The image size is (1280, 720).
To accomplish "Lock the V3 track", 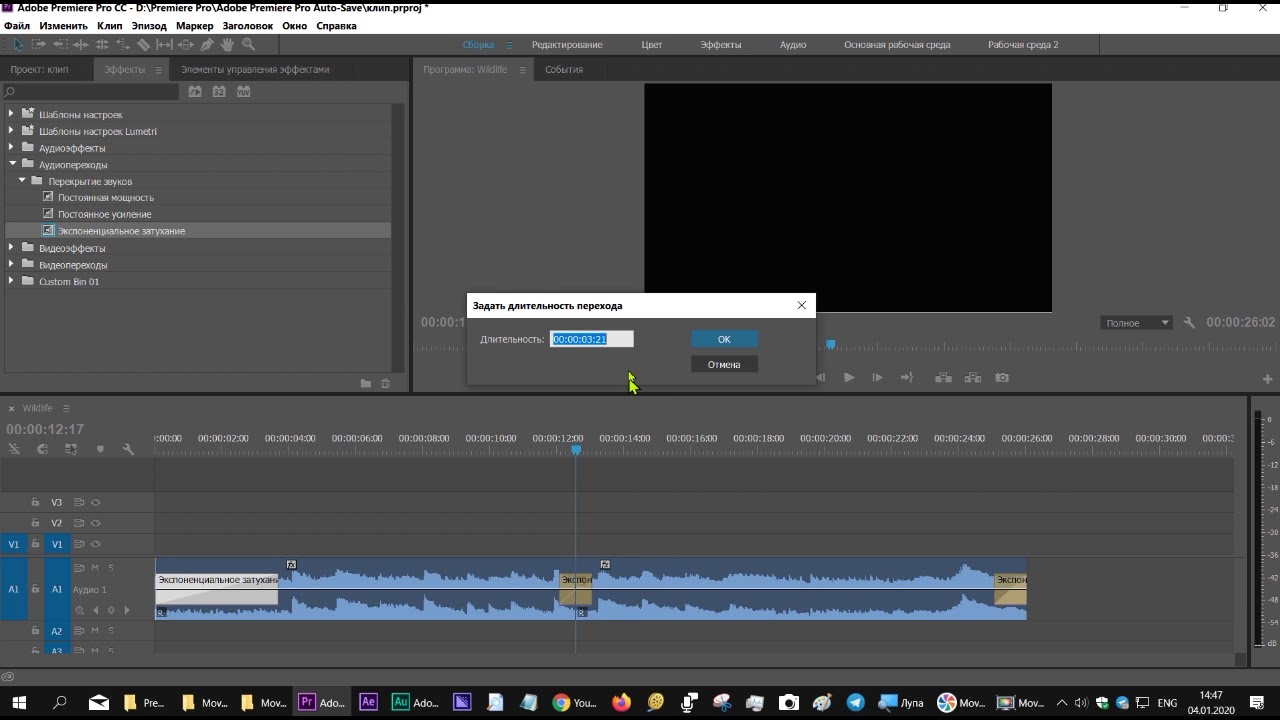I will [35, 502].
